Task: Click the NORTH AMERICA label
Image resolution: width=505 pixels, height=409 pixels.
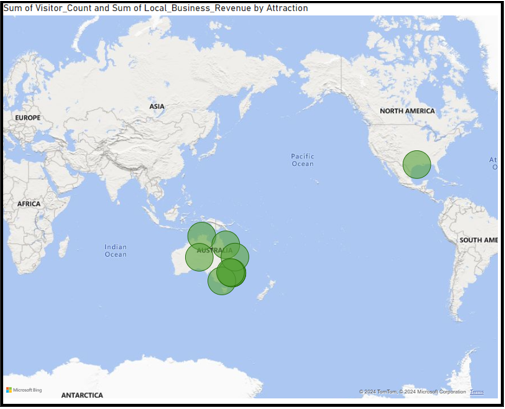Action: [407, 111]
